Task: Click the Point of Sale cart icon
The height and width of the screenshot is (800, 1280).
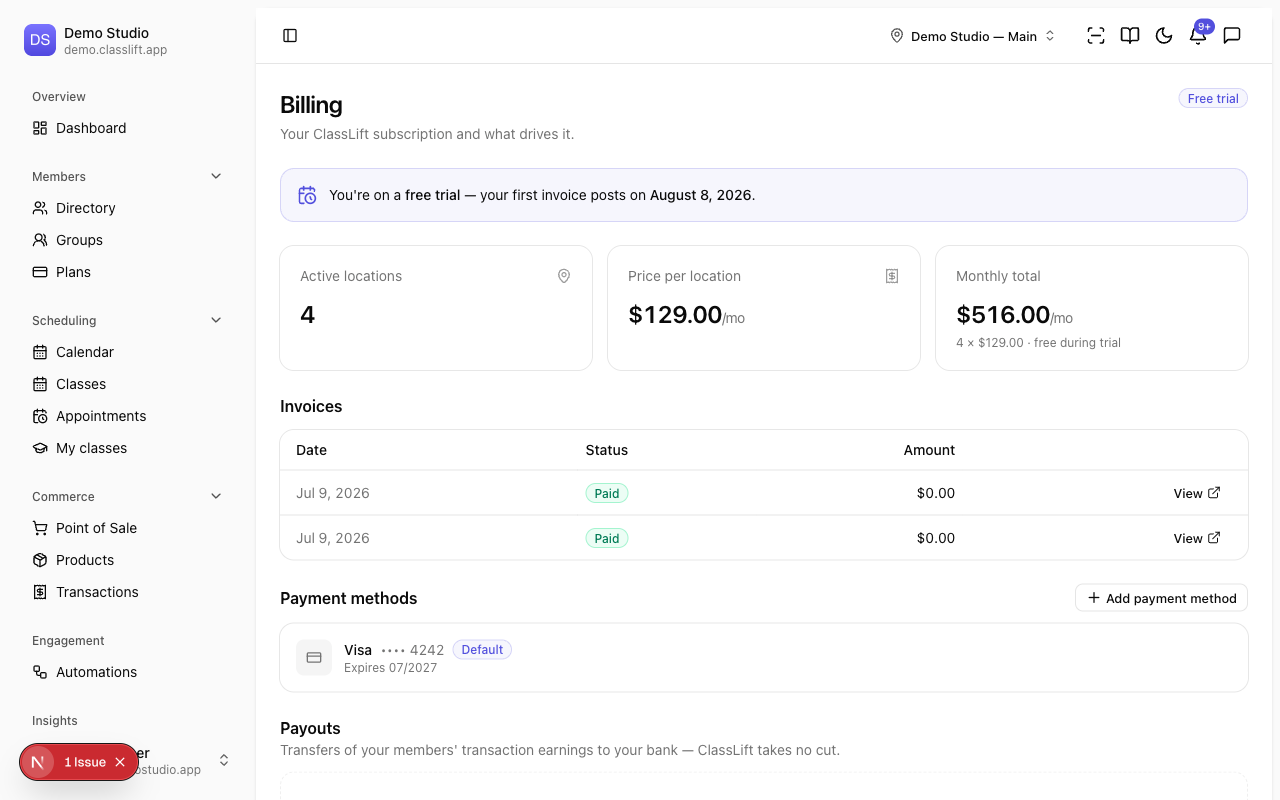Action: (40, 528)
